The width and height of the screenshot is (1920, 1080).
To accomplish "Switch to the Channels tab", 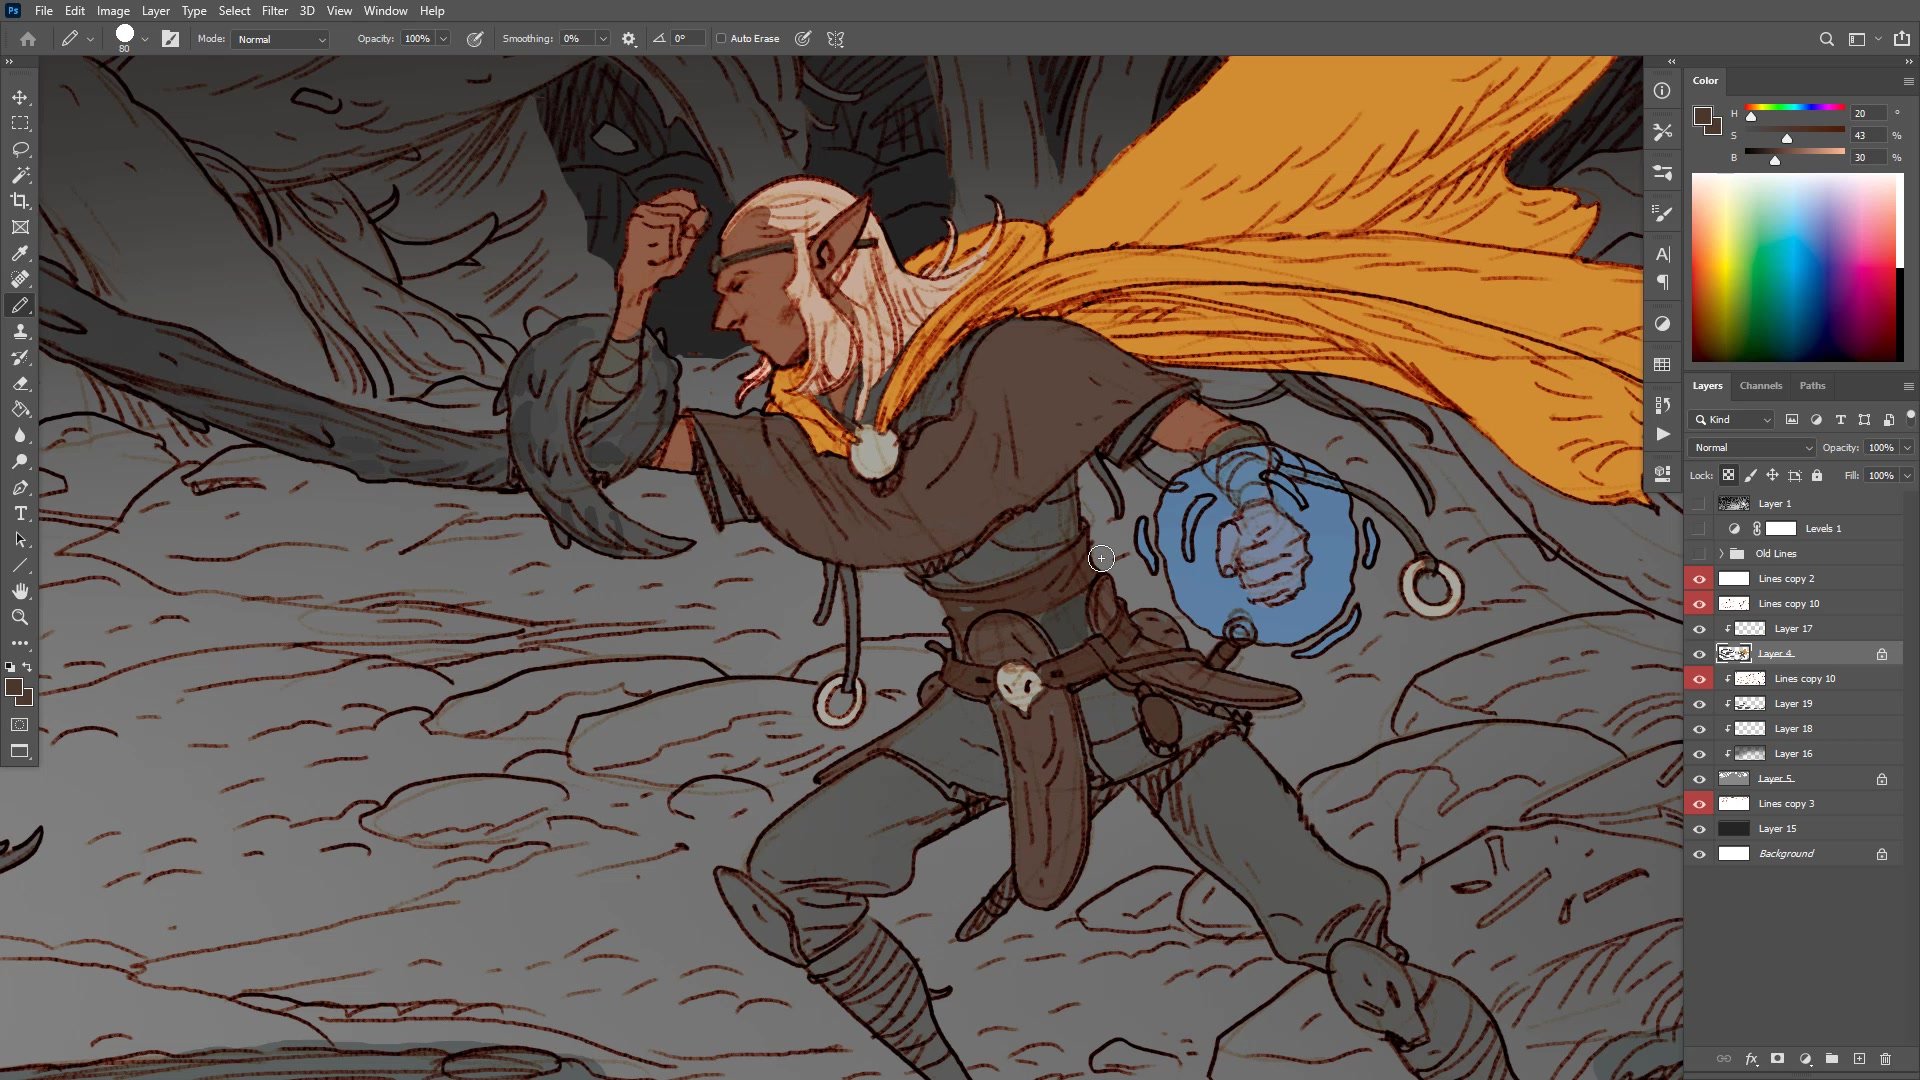I will pos(1760,386).
